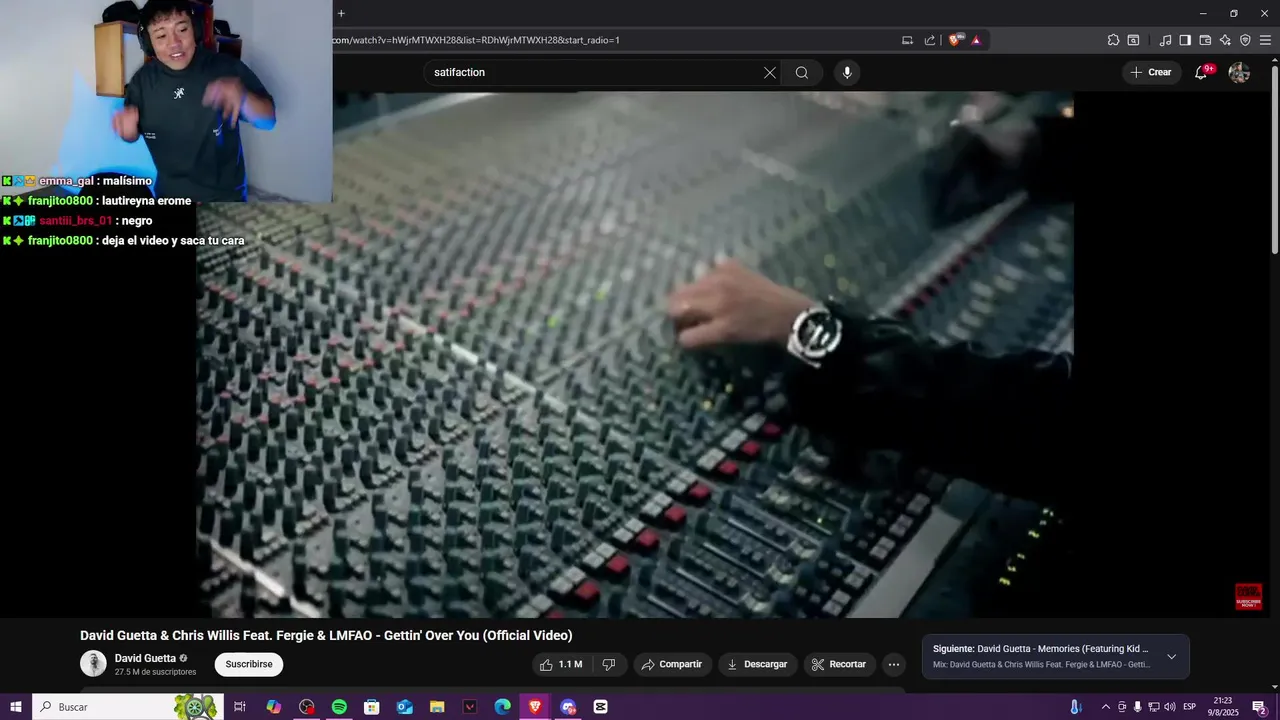Click the Subscribe watermark in video corner
The width and height of the screenshot is (1280, 720).
click(x=1248, y=597)
